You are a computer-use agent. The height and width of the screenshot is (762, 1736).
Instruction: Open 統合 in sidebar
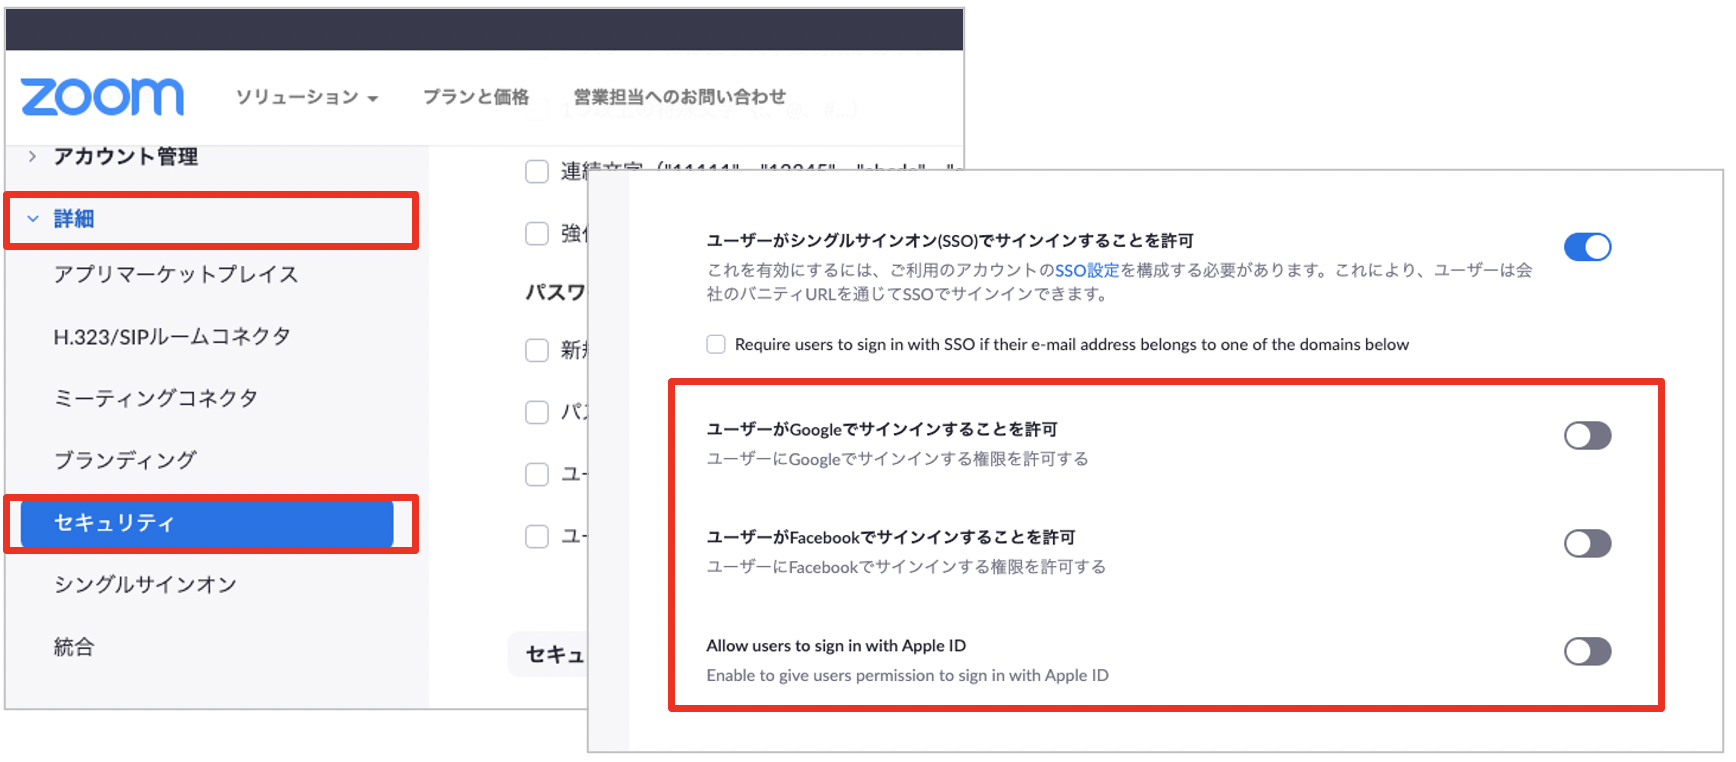tap(74, 647)
